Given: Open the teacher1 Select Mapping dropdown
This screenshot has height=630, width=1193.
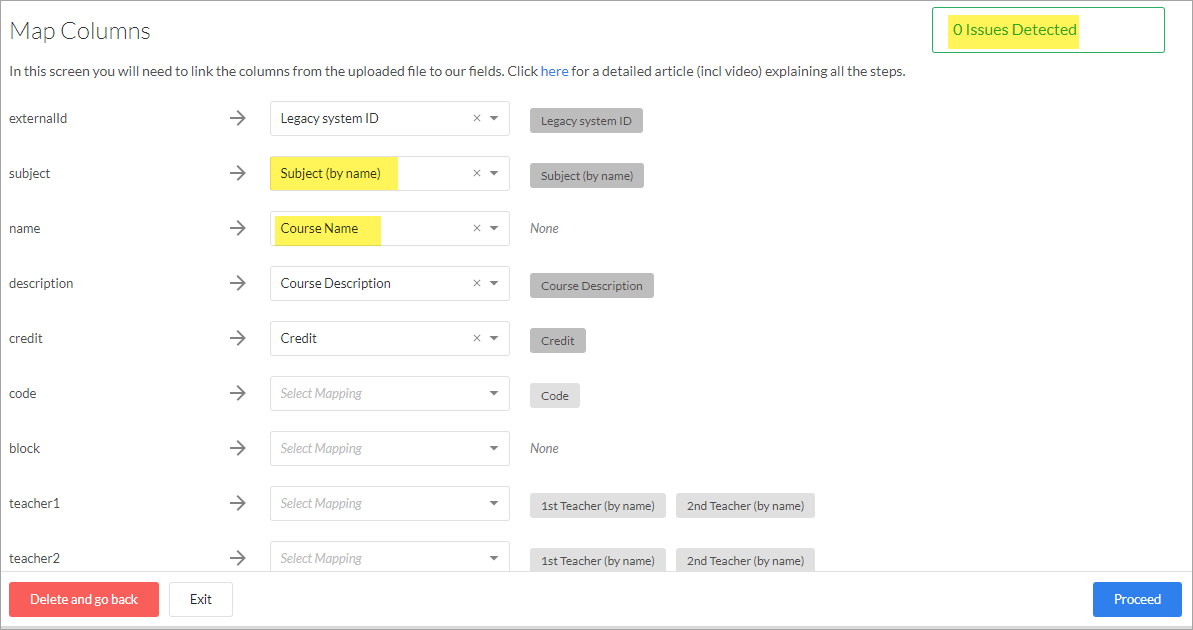Looking at the screenshot, I should coord(390,503).
